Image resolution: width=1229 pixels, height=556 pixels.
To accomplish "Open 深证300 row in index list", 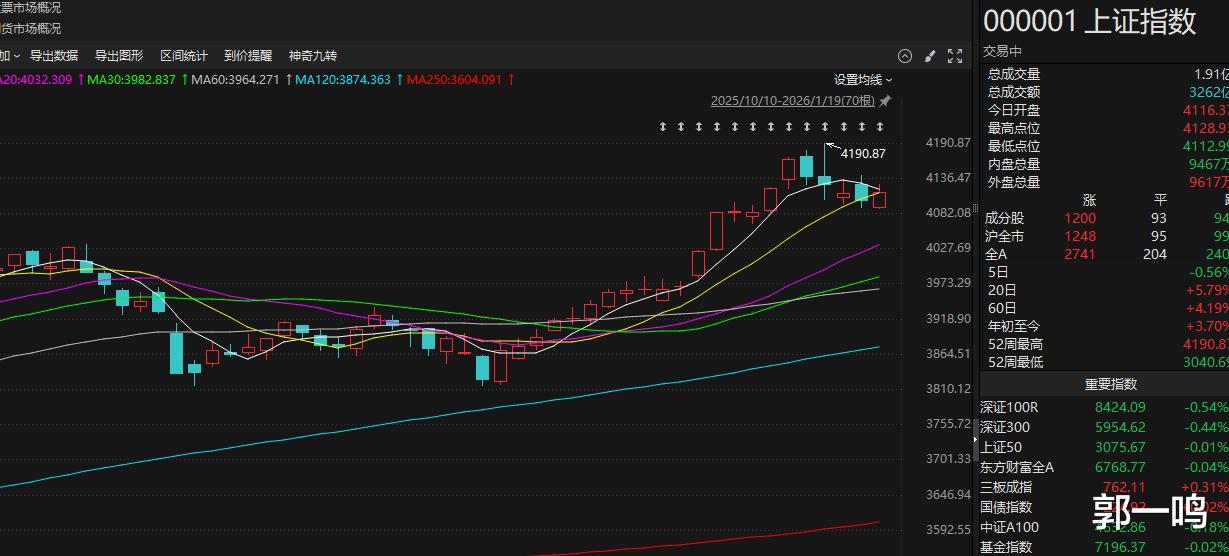I will pos(1104,427).
